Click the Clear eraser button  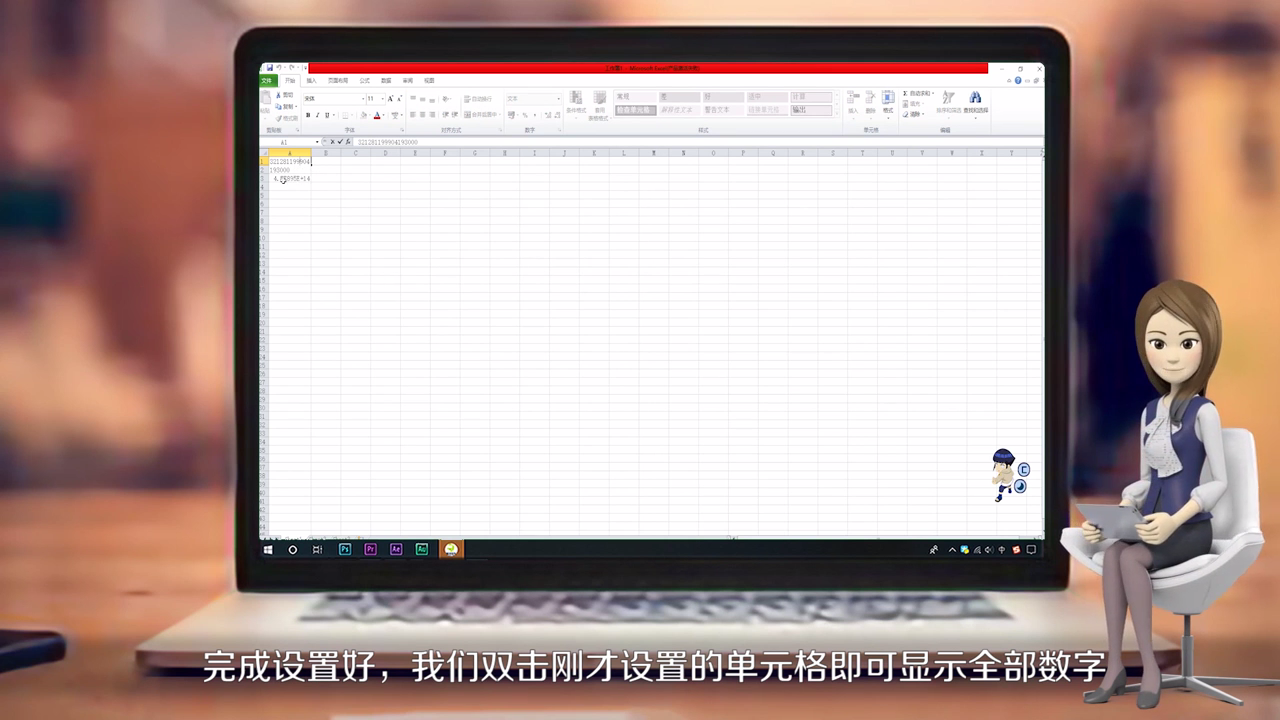click(x=912, y=114)
